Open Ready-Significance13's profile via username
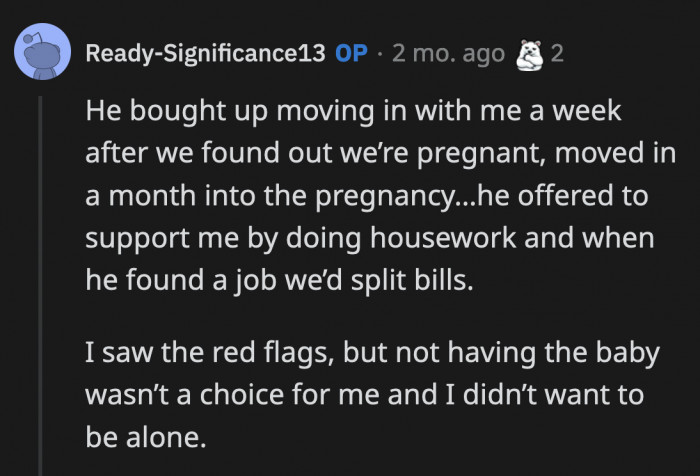 (205, 54)
